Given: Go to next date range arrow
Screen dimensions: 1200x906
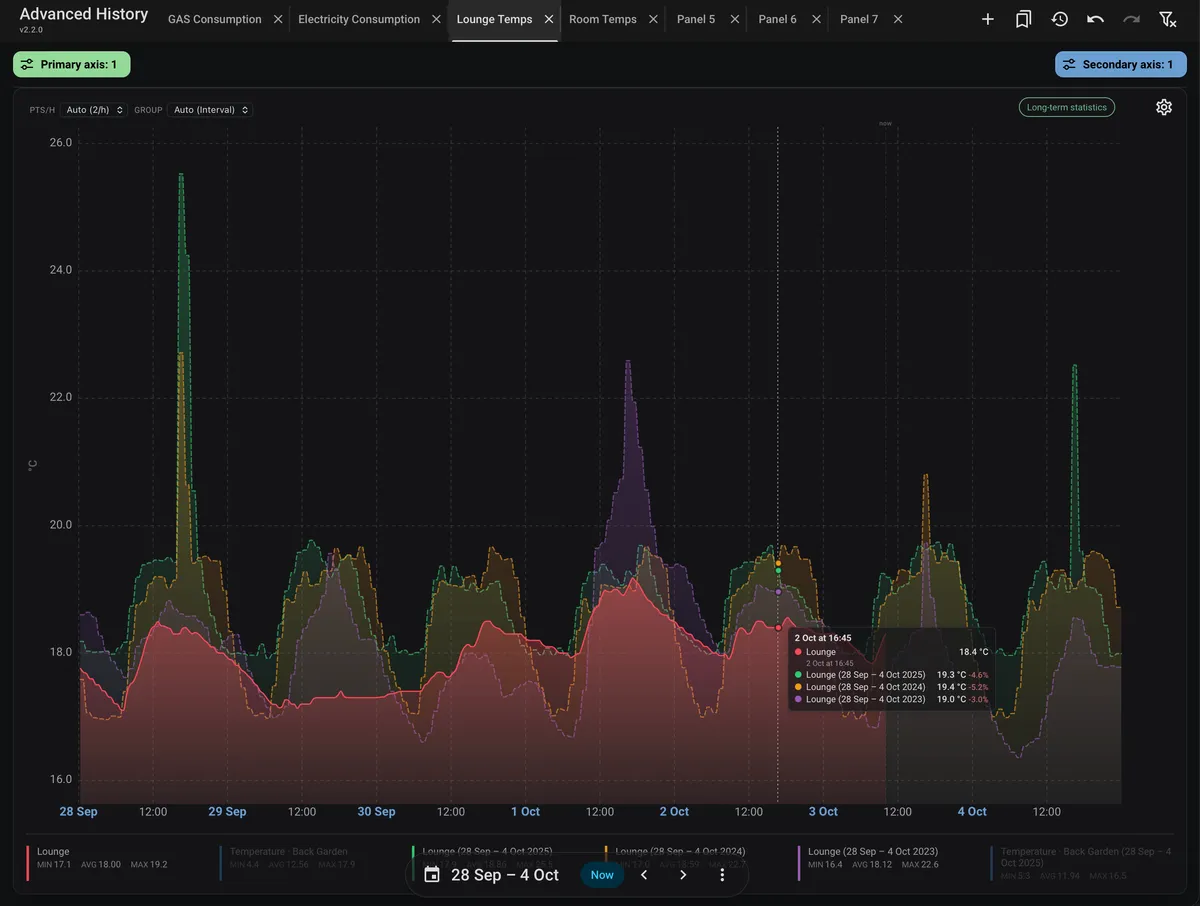Looking at the screenshot, I should (683, 875).
